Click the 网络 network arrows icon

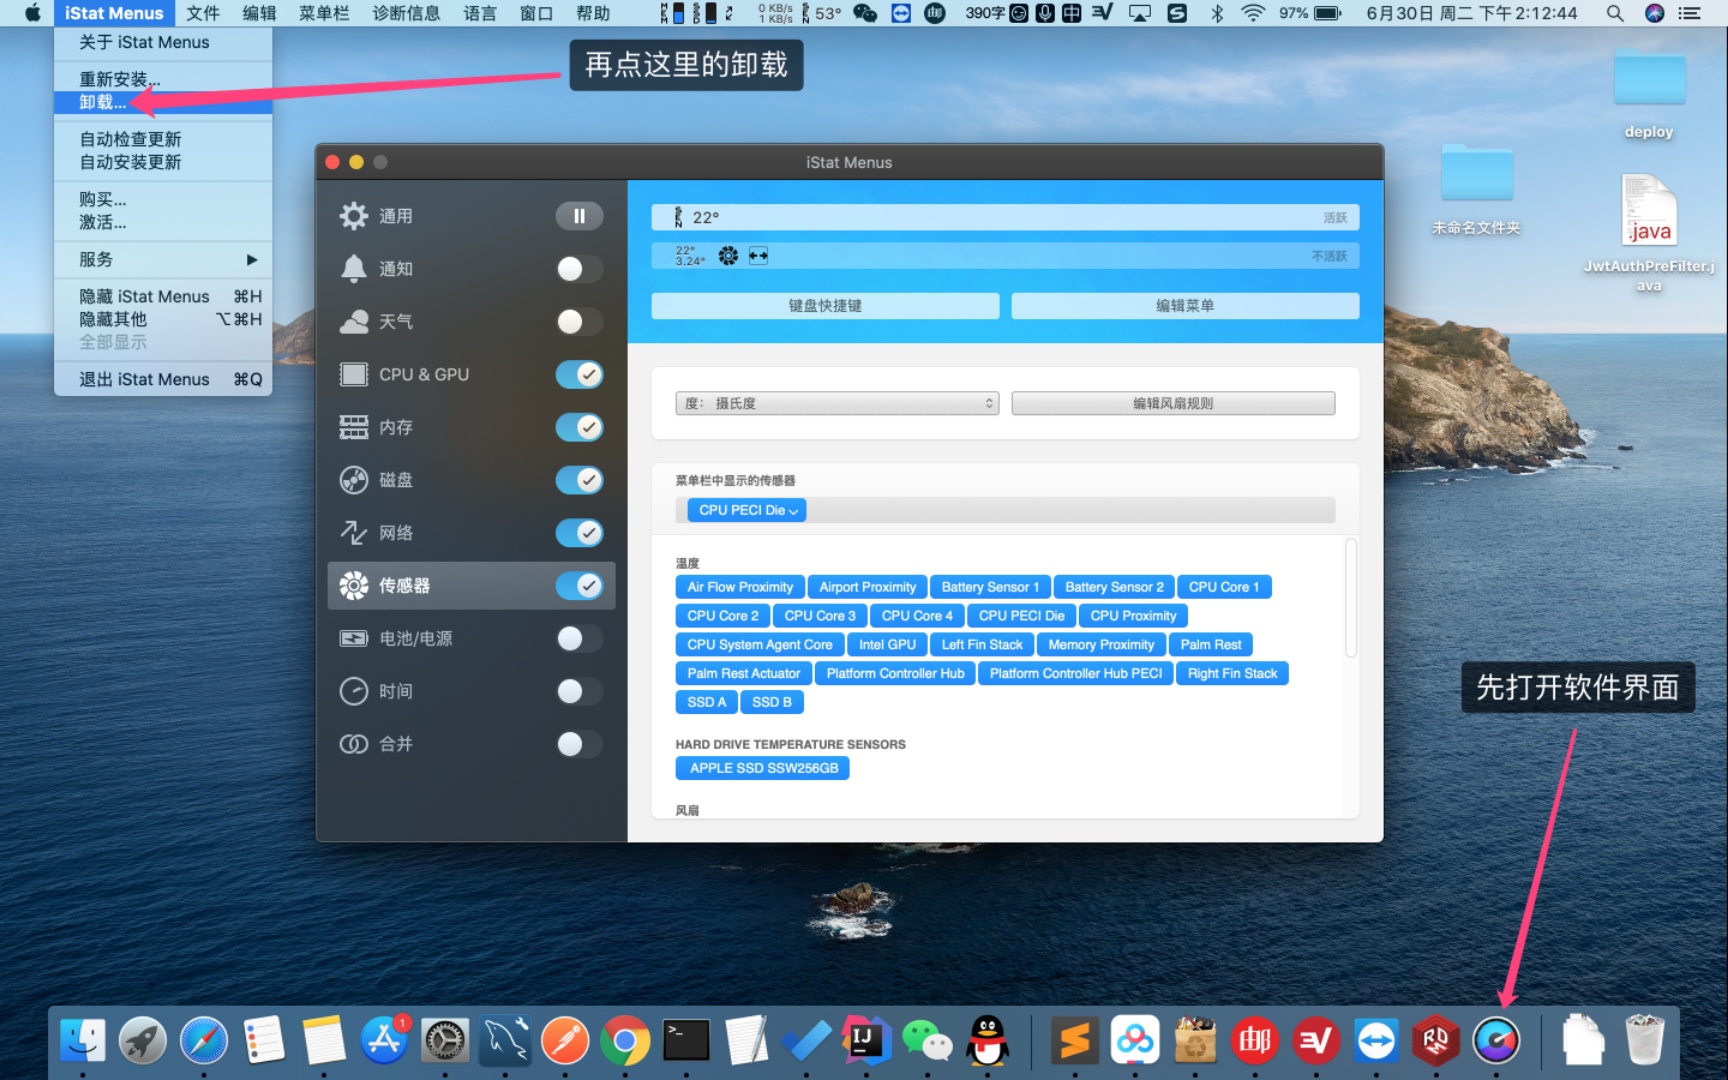point(353,533)
